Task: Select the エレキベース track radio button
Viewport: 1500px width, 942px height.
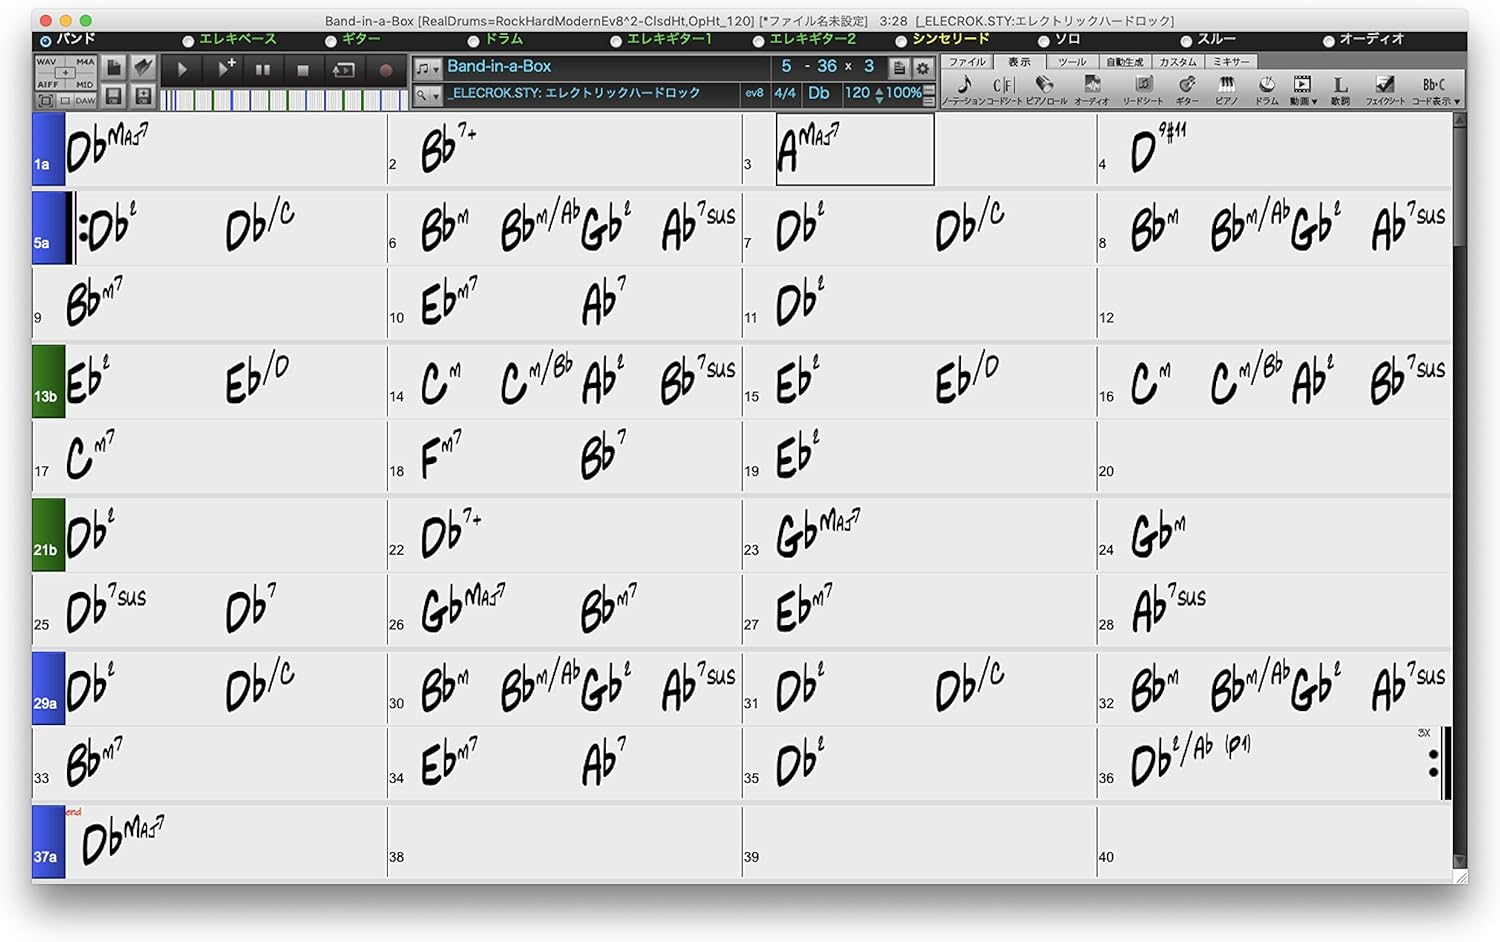Action: pyautogui.click(x=188, y=41)
